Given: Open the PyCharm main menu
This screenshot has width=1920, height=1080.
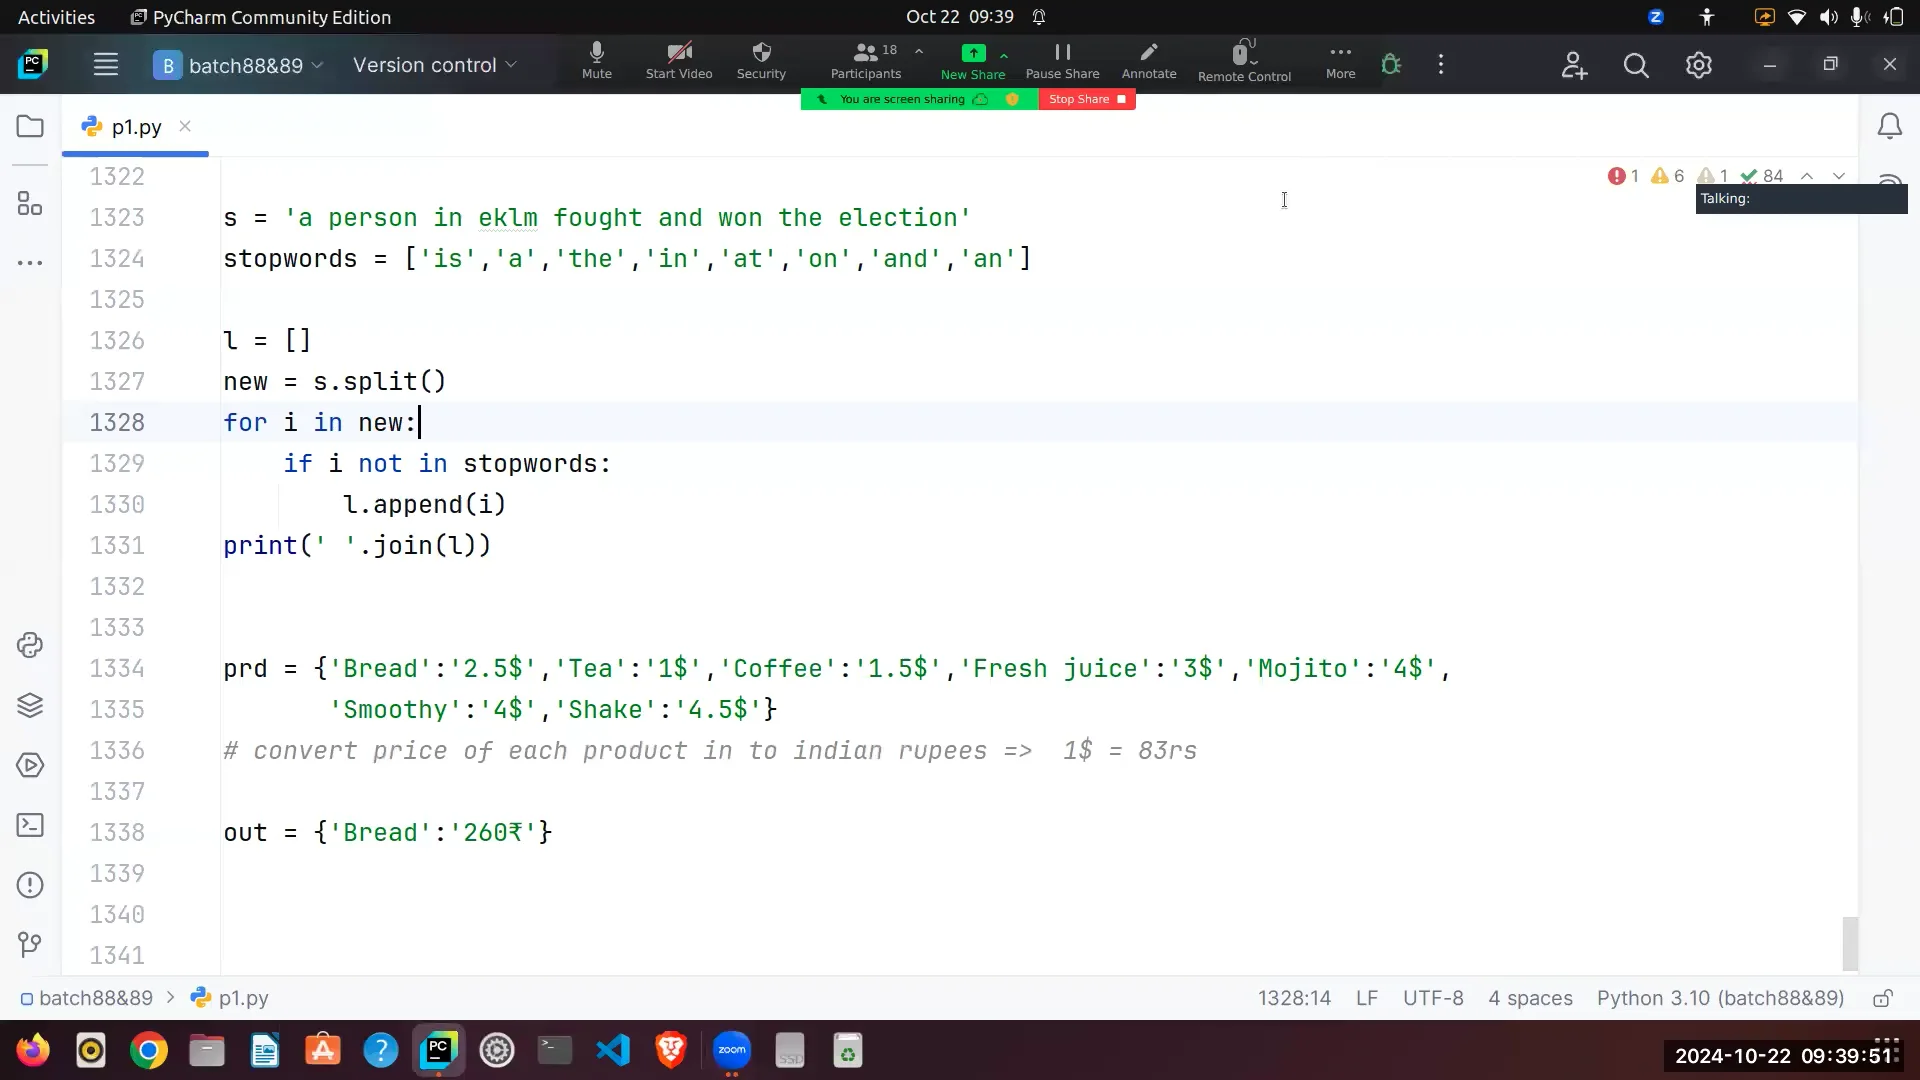Looking at the screenshot, I should tap(106, 64).
